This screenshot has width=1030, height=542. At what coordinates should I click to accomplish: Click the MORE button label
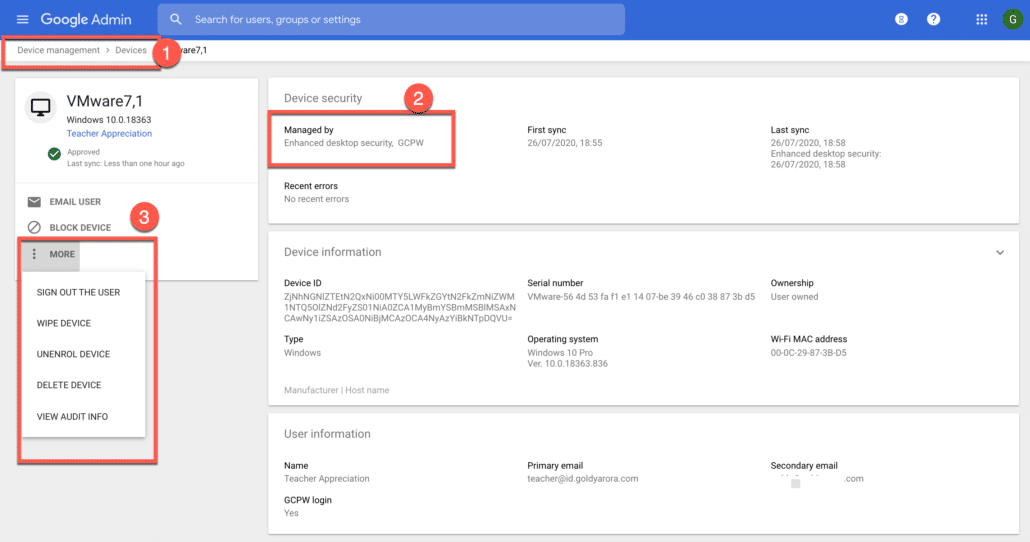tap(62, 254)
